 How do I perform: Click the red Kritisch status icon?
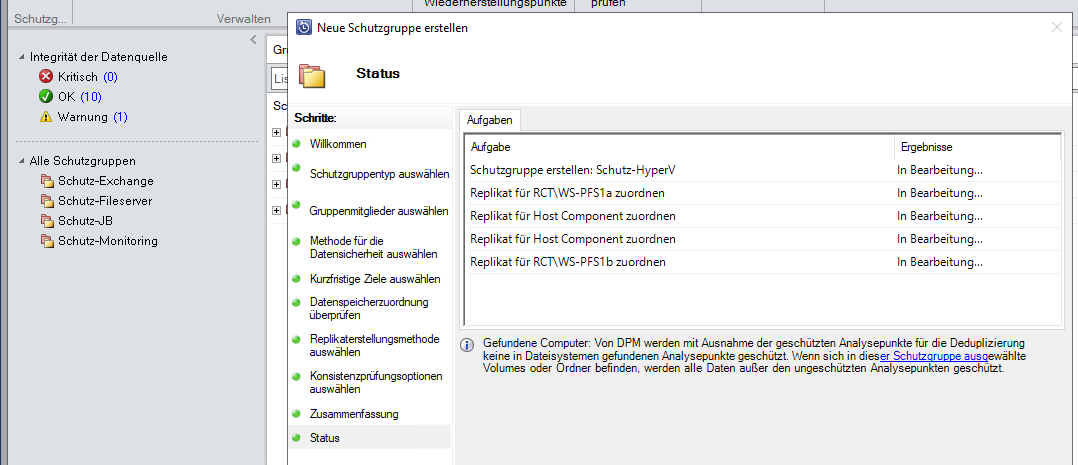[x=46, y=77]
